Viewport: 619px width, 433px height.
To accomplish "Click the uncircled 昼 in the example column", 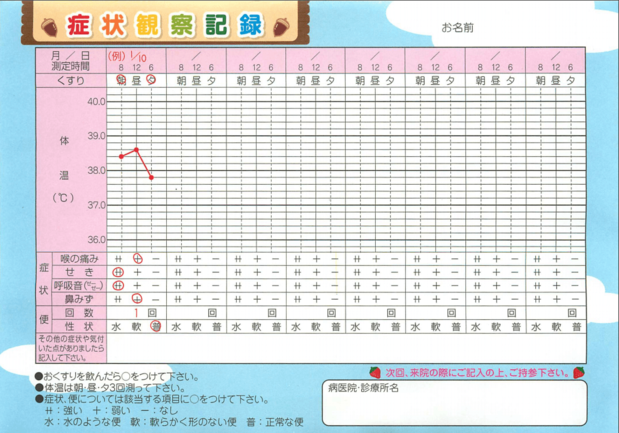I will tap(136, 81).
